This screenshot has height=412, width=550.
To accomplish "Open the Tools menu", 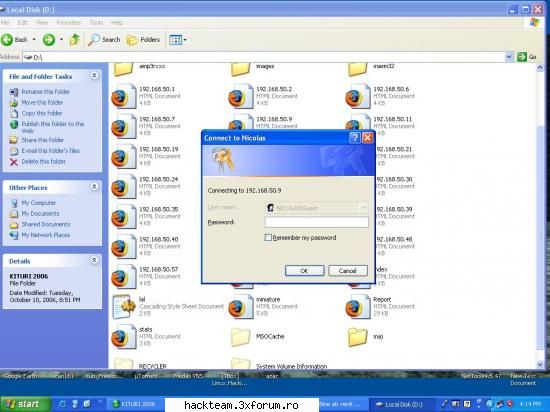I will pos(96,22).
